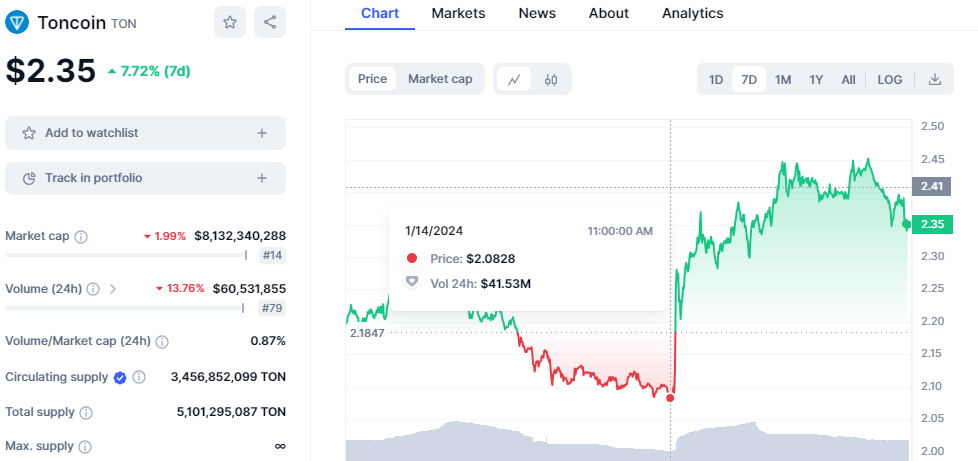Open the About tab

tap(609, 13)
